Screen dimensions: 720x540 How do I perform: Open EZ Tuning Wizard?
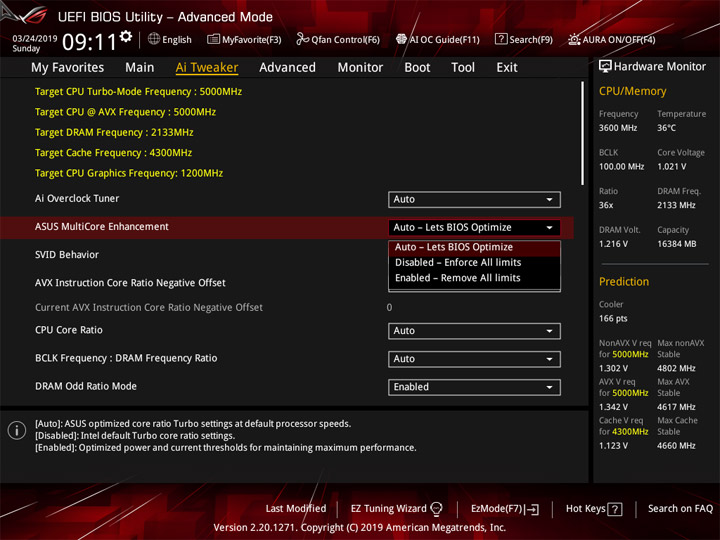coord(396,509)
